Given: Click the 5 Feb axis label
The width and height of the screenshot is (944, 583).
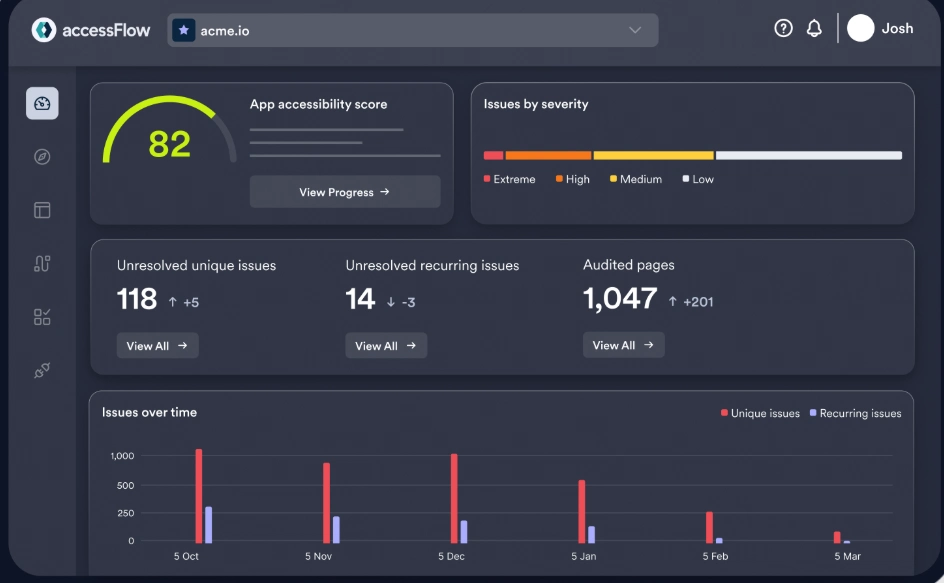Looking at the screenshot, I should point(715,556).
